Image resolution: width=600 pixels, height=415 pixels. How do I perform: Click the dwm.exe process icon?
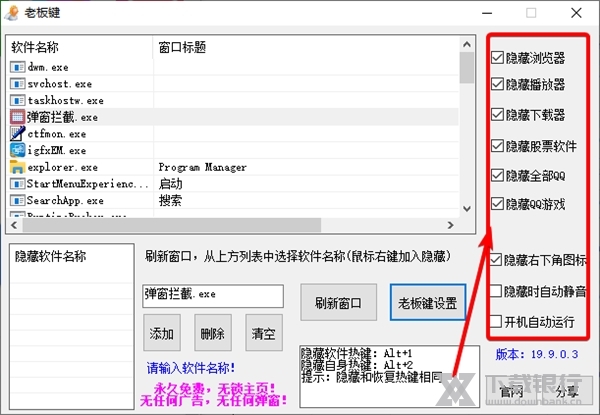coord(17,67)
